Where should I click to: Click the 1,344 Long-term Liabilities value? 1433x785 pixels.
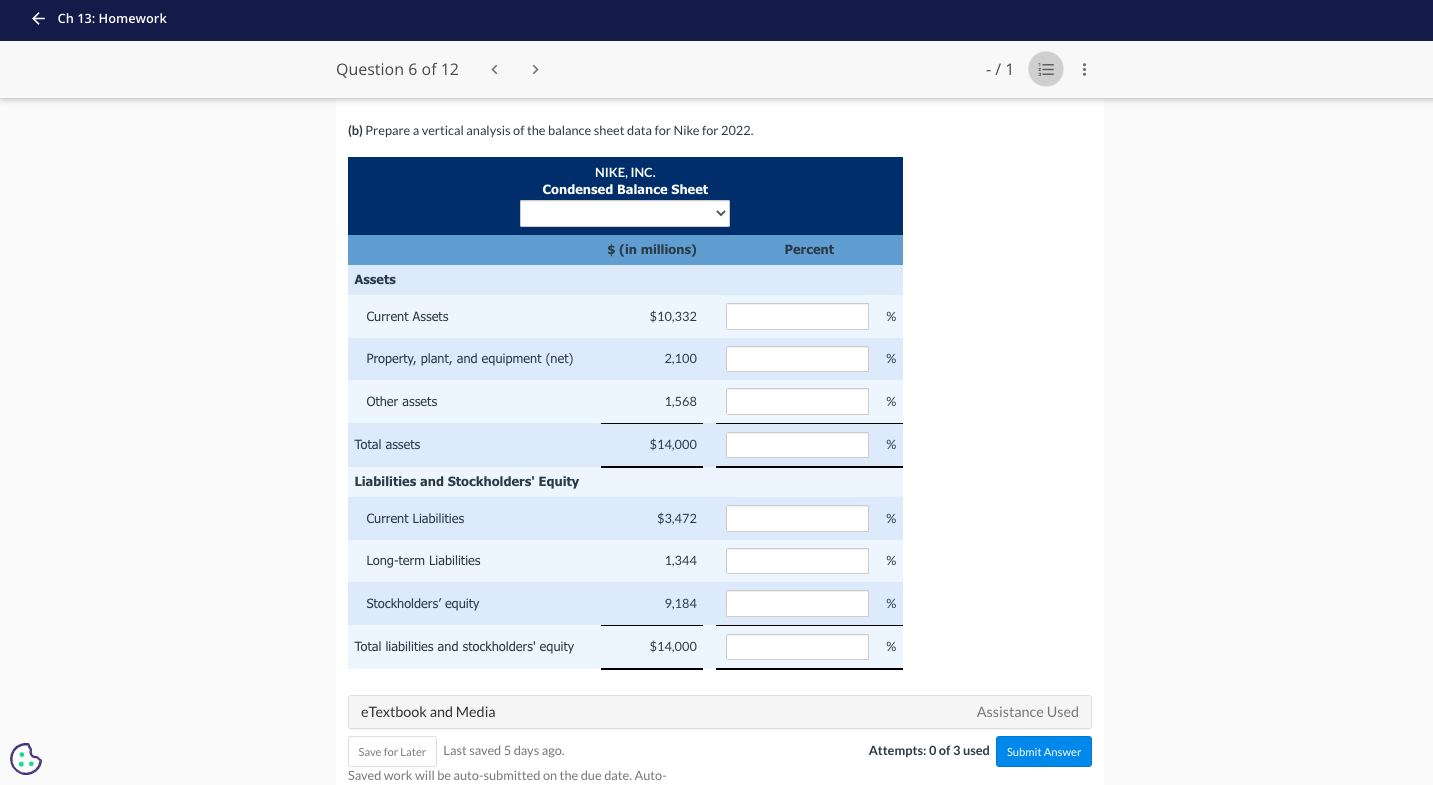point(680,560)
